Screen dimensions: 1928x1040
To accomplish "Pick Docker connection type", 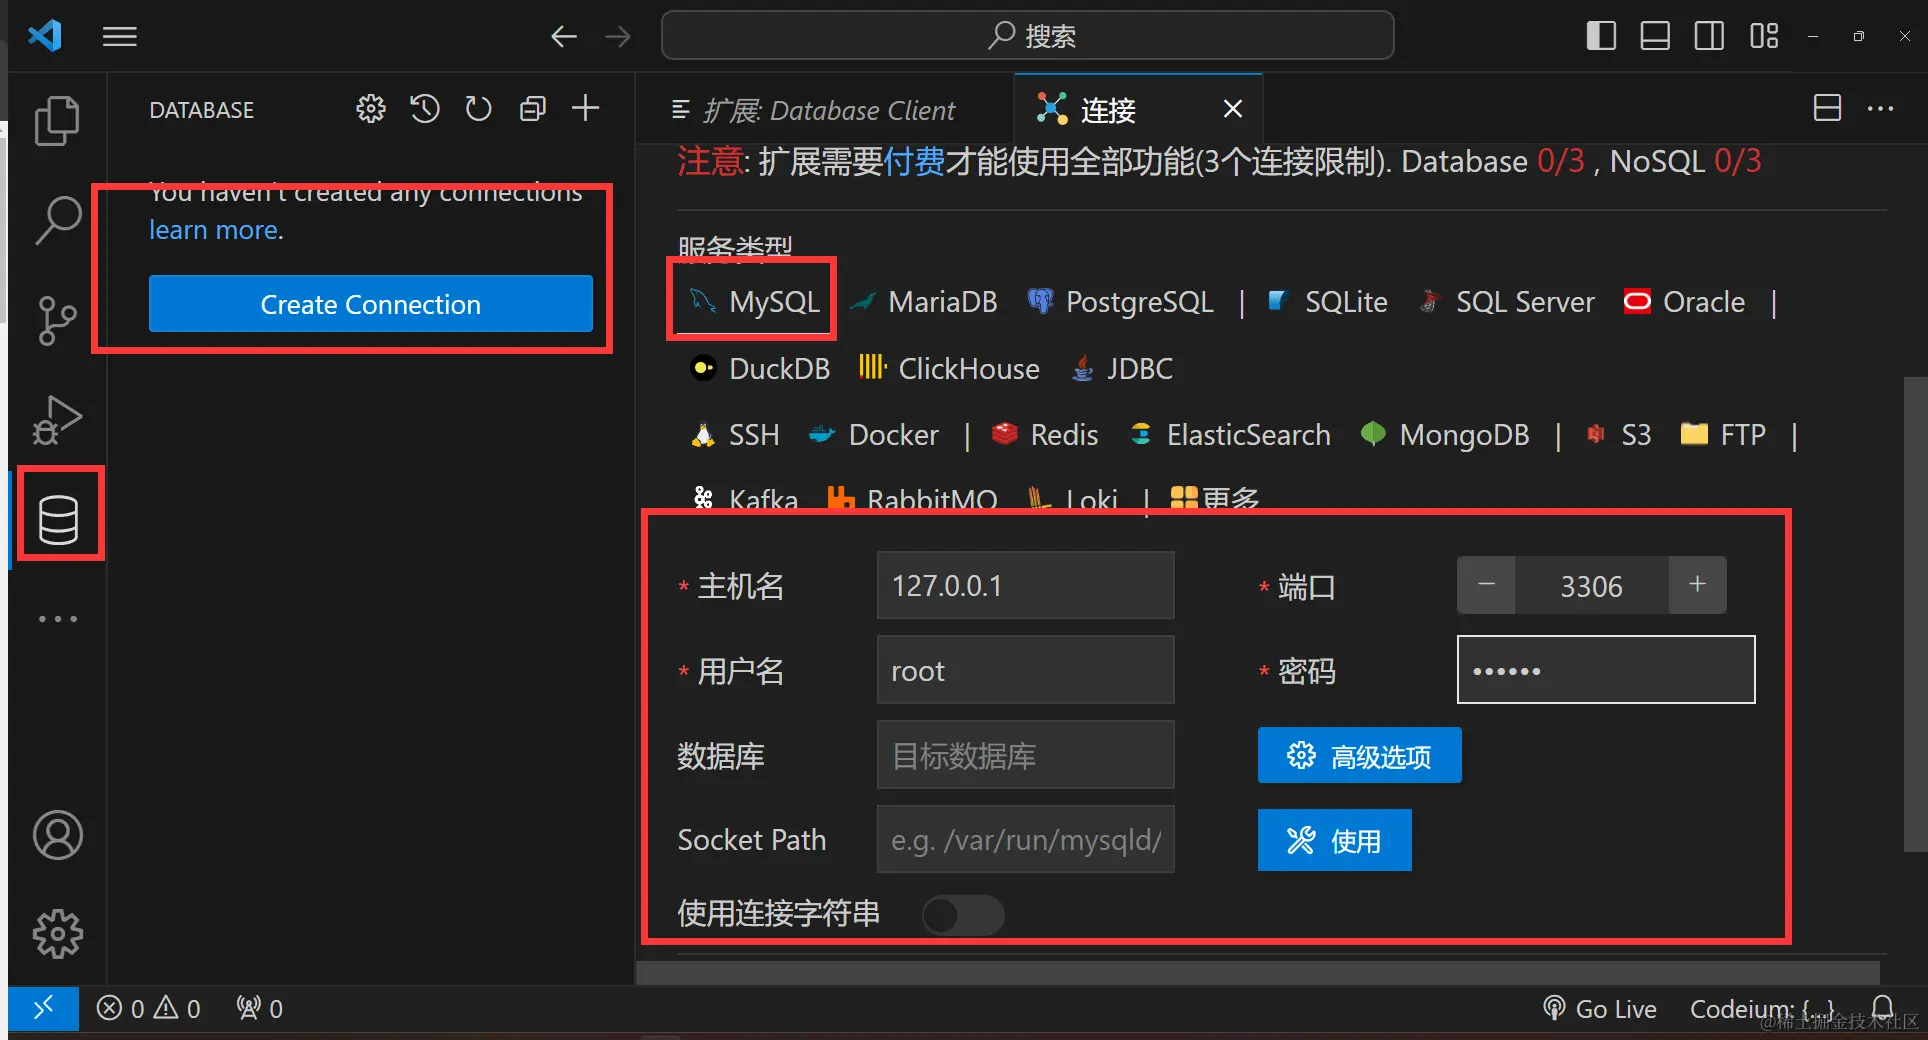I will (x=874, y=435).
